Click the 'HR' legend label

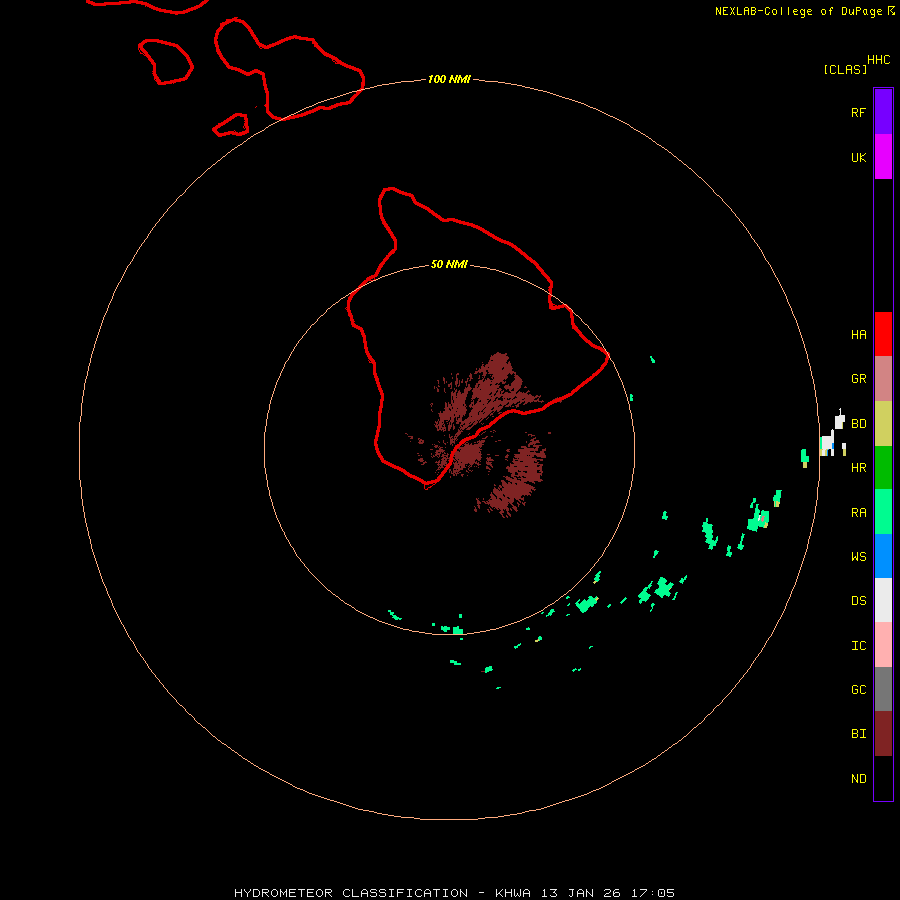(858, 468)
